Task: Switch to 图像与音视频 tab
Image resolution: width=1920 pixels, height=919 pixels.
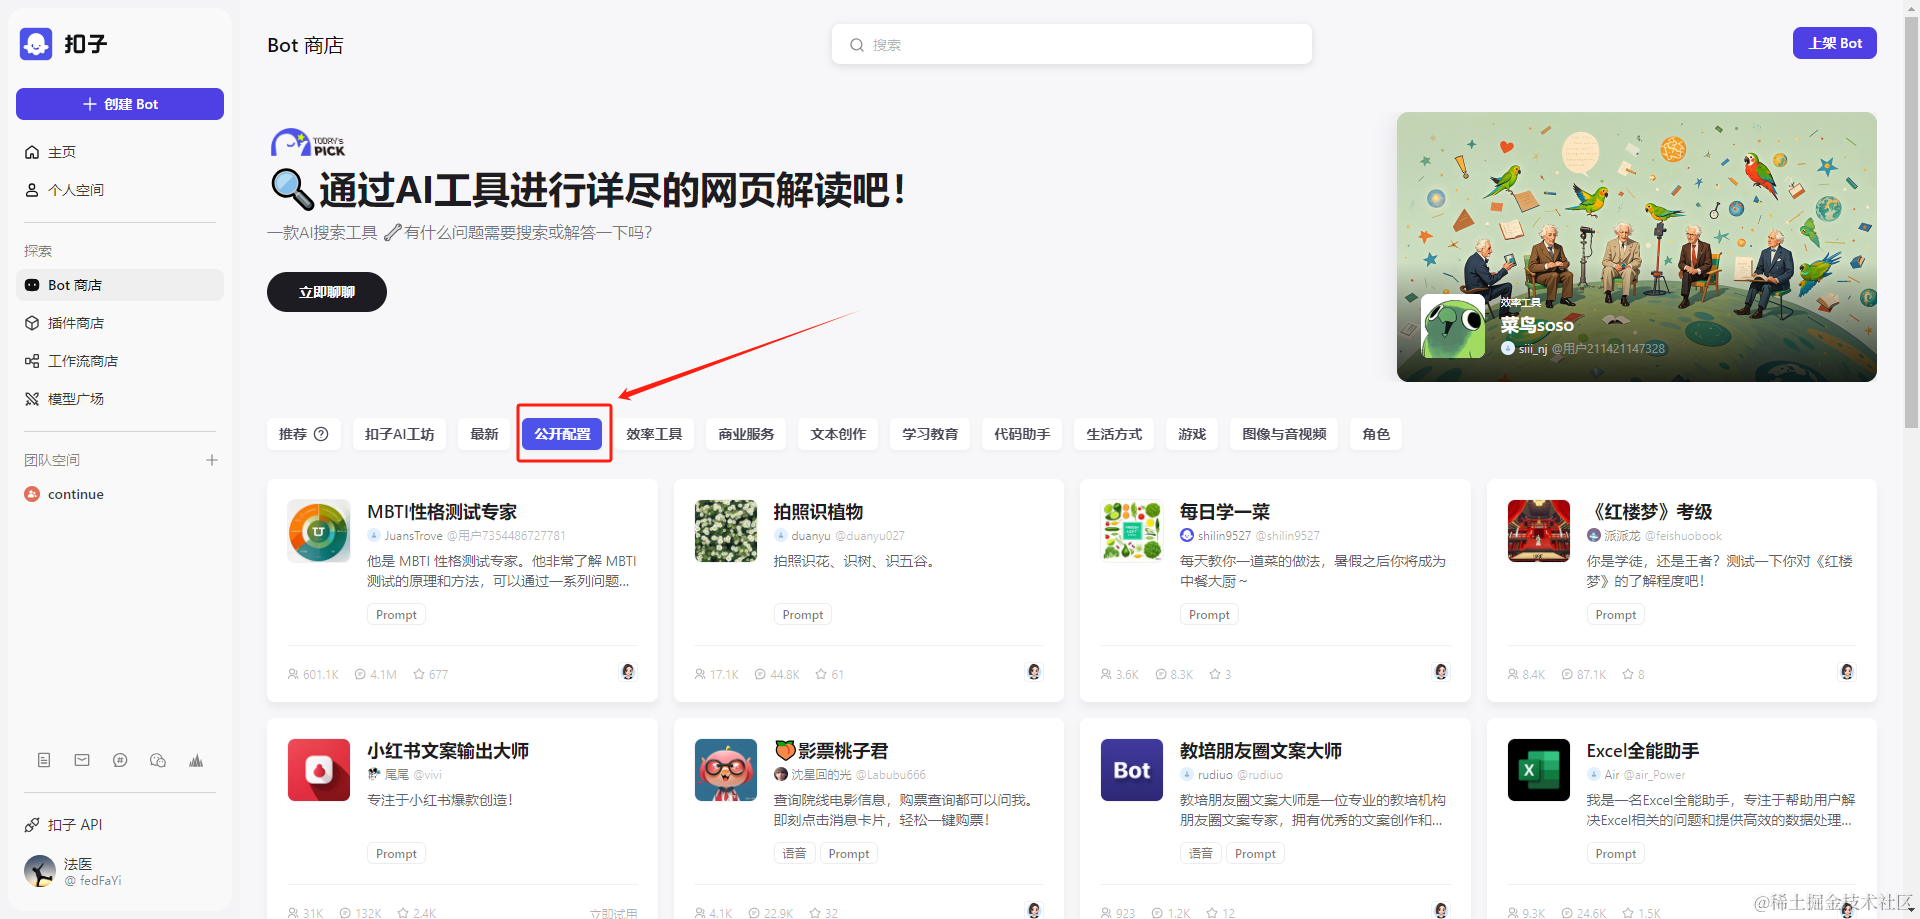Action: point(1284,434)
